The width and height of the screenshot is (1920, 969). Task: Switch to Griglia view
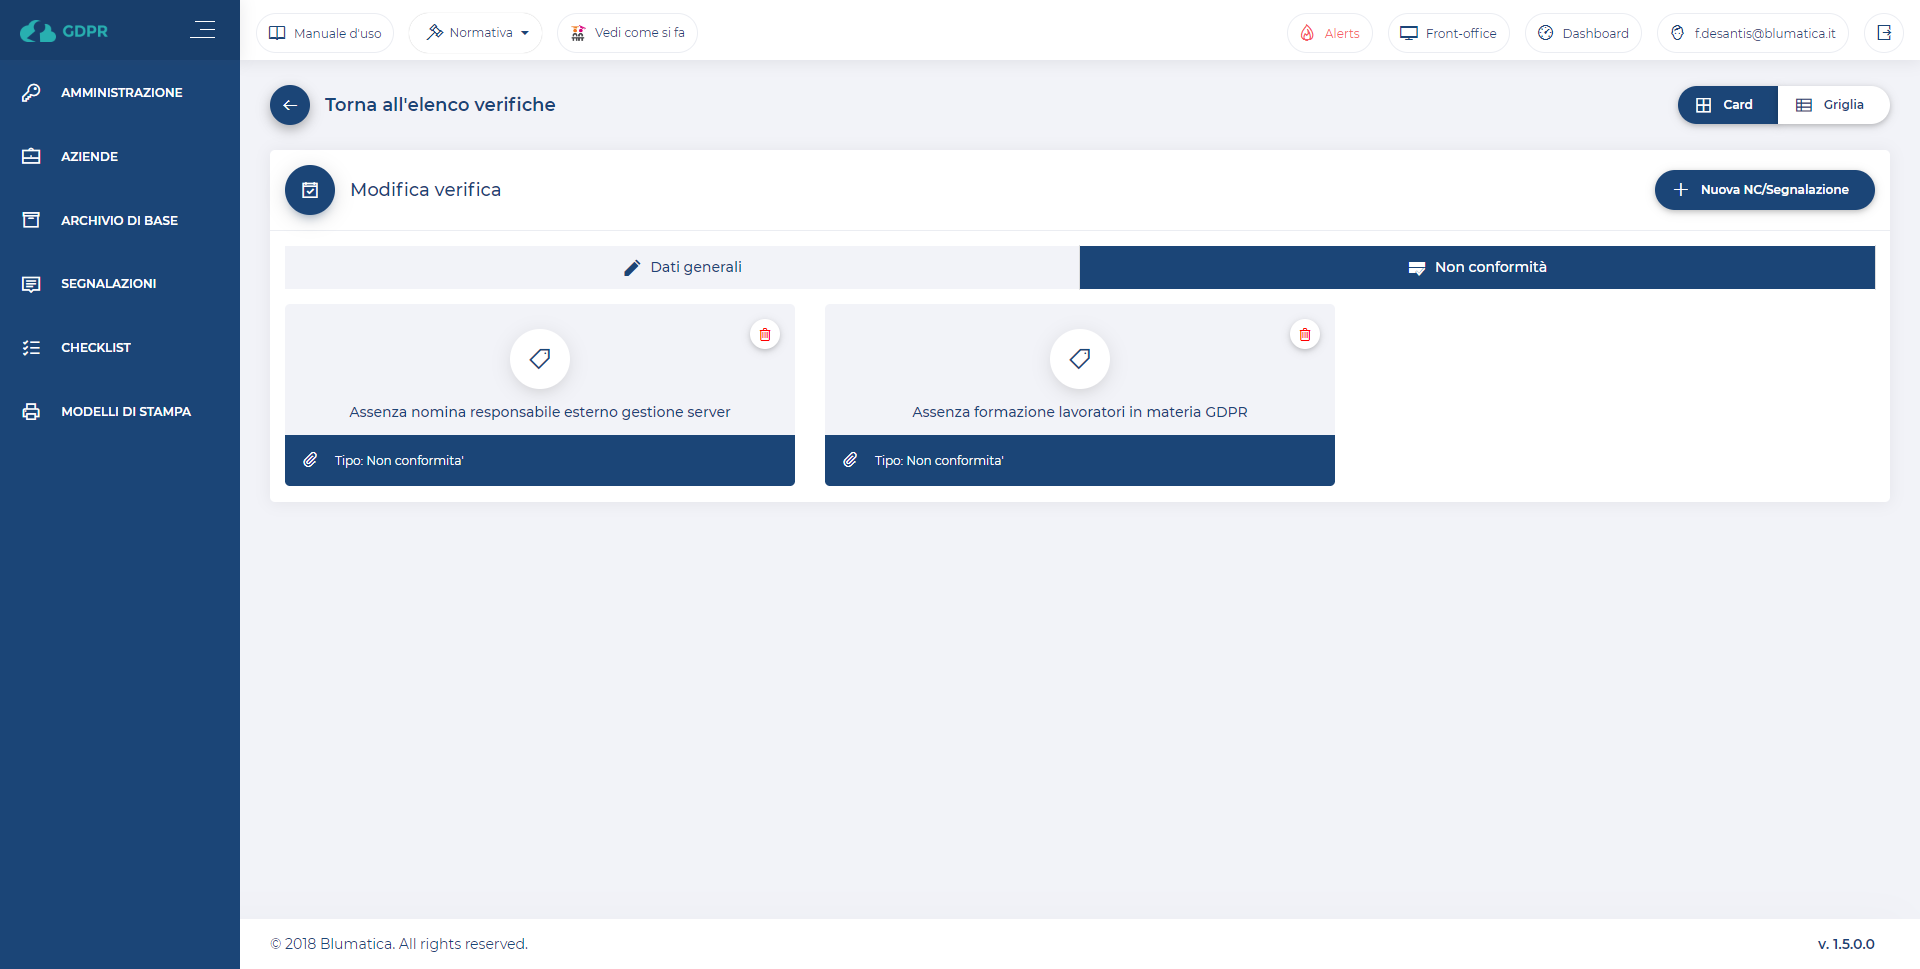[x=1832, y=105]
